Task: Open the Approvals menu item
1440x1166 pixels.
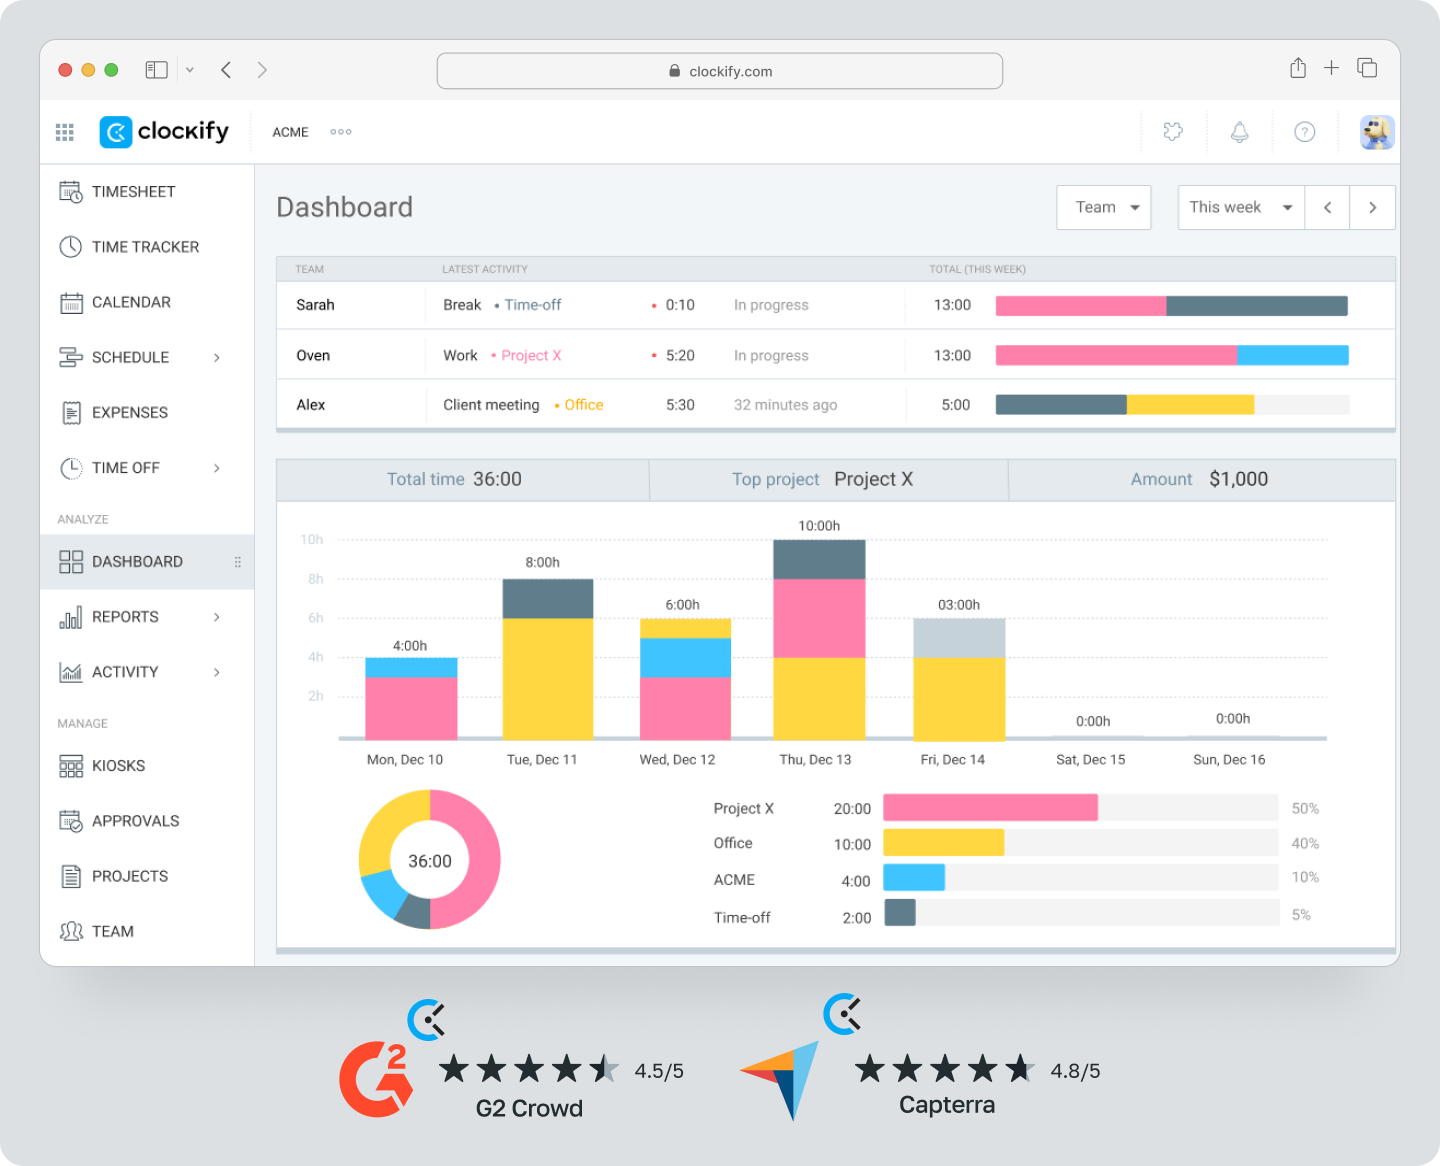Action: tap(135, 821)
